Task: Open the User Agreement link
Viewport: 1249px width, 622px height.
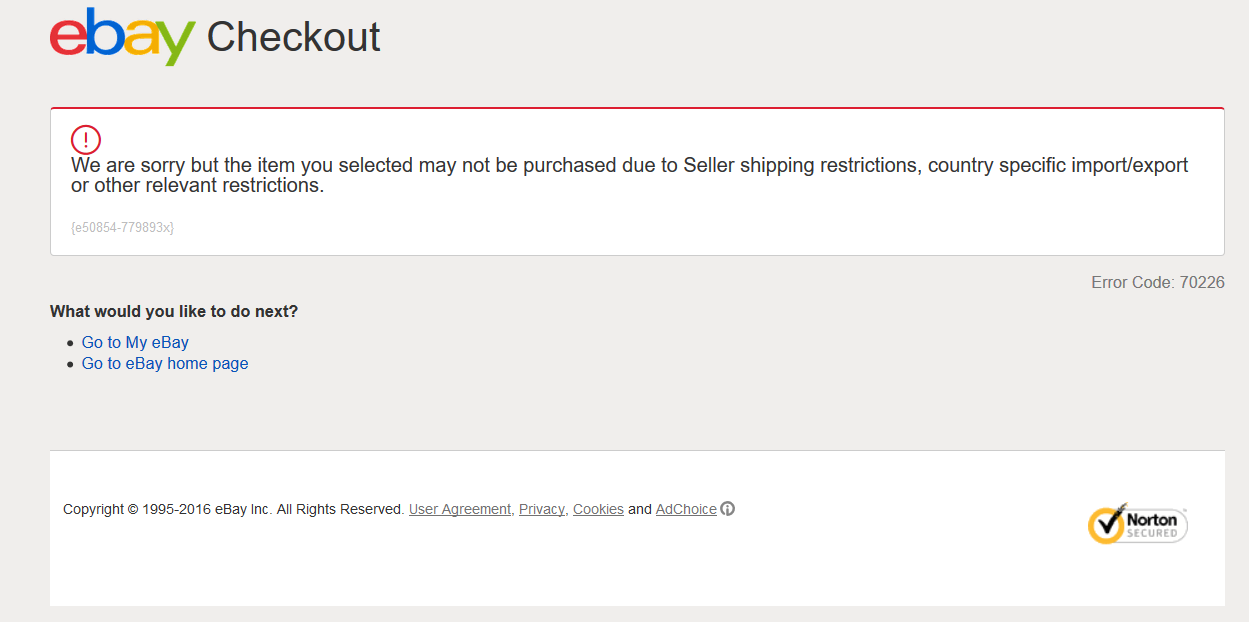Action: [x=459, y=509]
